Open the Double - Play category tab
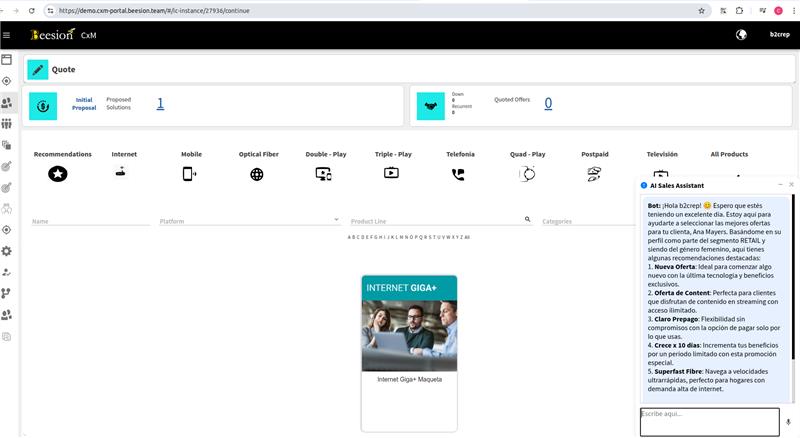The height and width of the screenshot is (438, 800). (324, 174)
